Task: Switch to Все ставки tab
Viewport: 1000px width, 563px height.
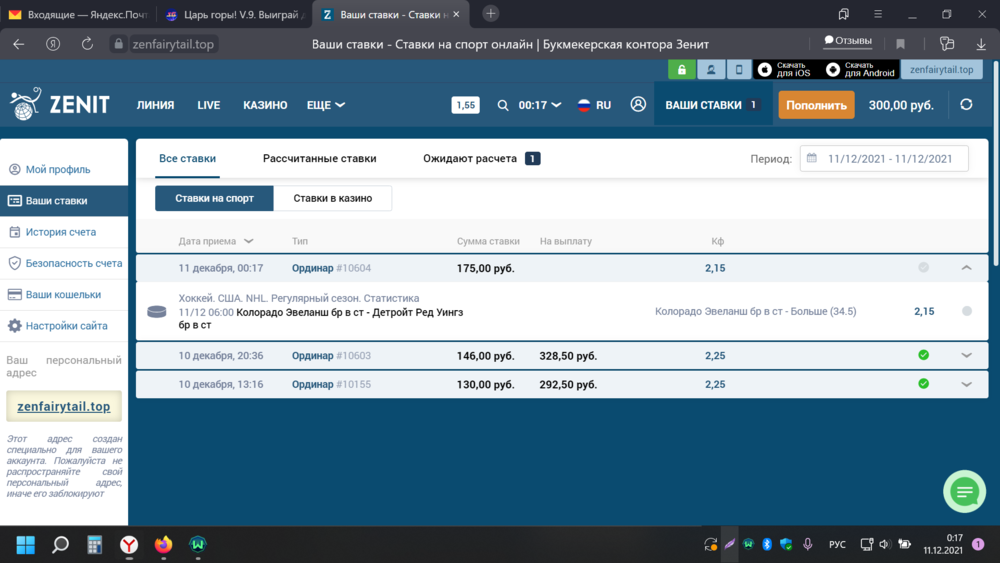Action: click(x=188, y=158)
